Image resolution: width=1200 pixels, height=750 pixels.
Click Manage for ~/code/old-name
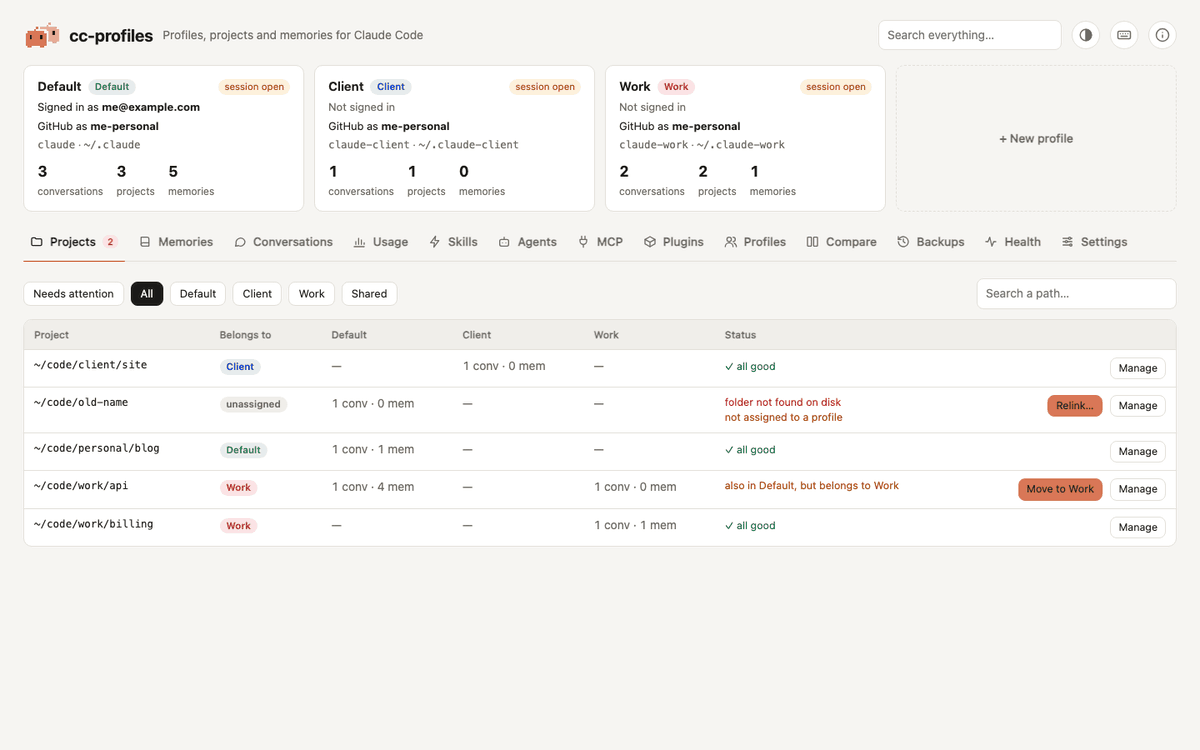[1138, 406]
